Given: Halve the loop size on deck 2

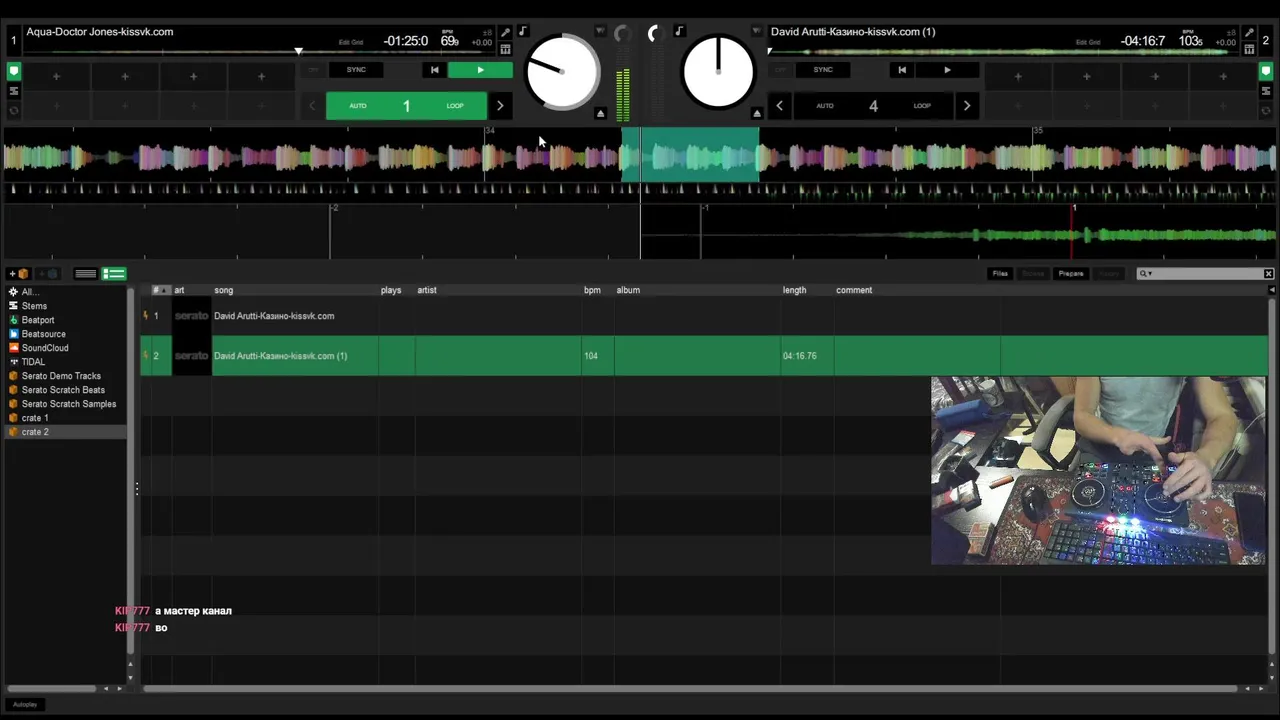Looking at the screenshot, I should pos(780,106).
